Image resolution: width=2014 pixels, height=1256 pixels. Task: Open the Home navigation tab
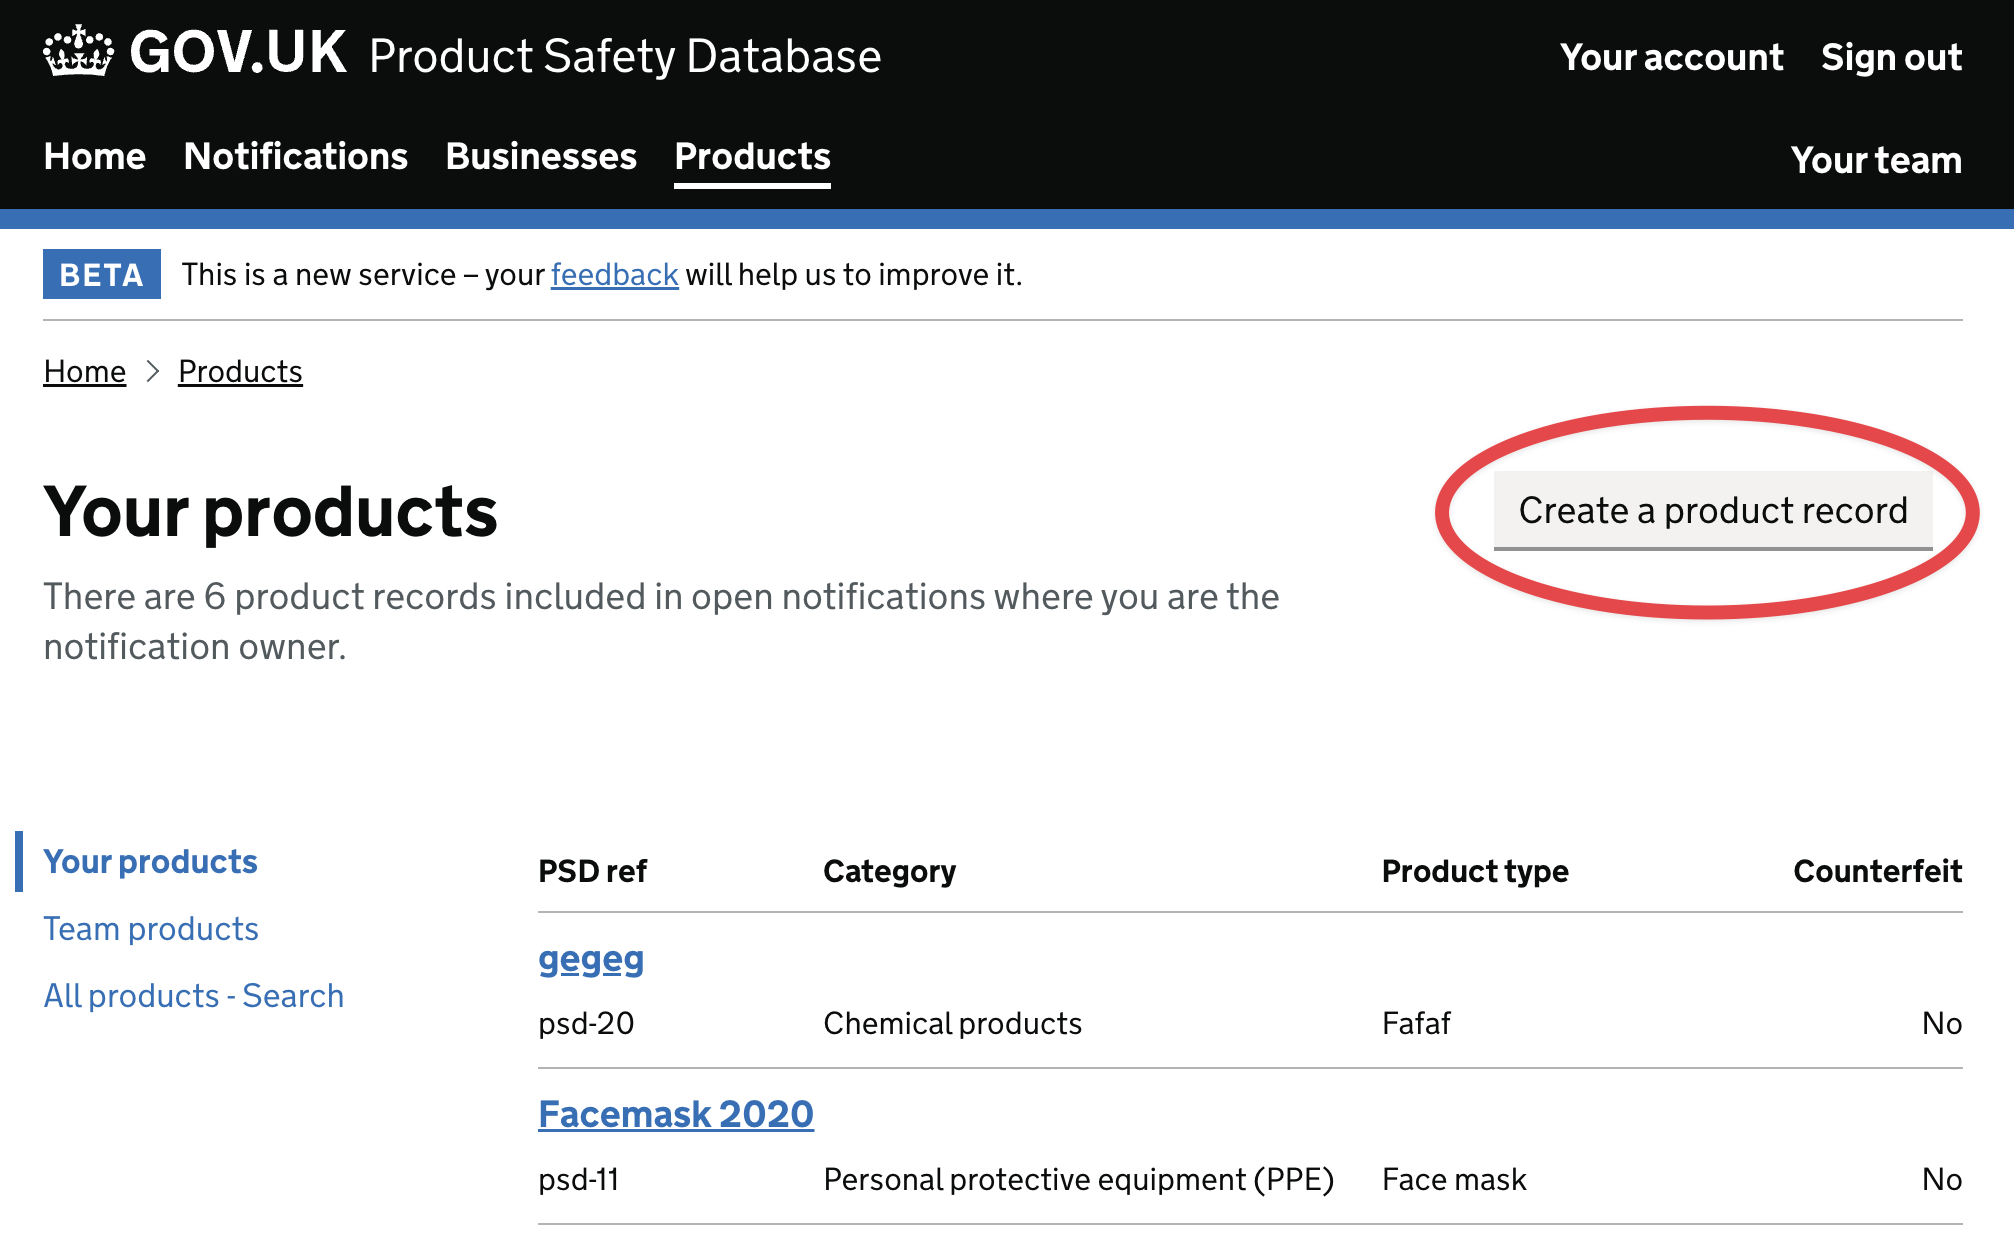93,157
